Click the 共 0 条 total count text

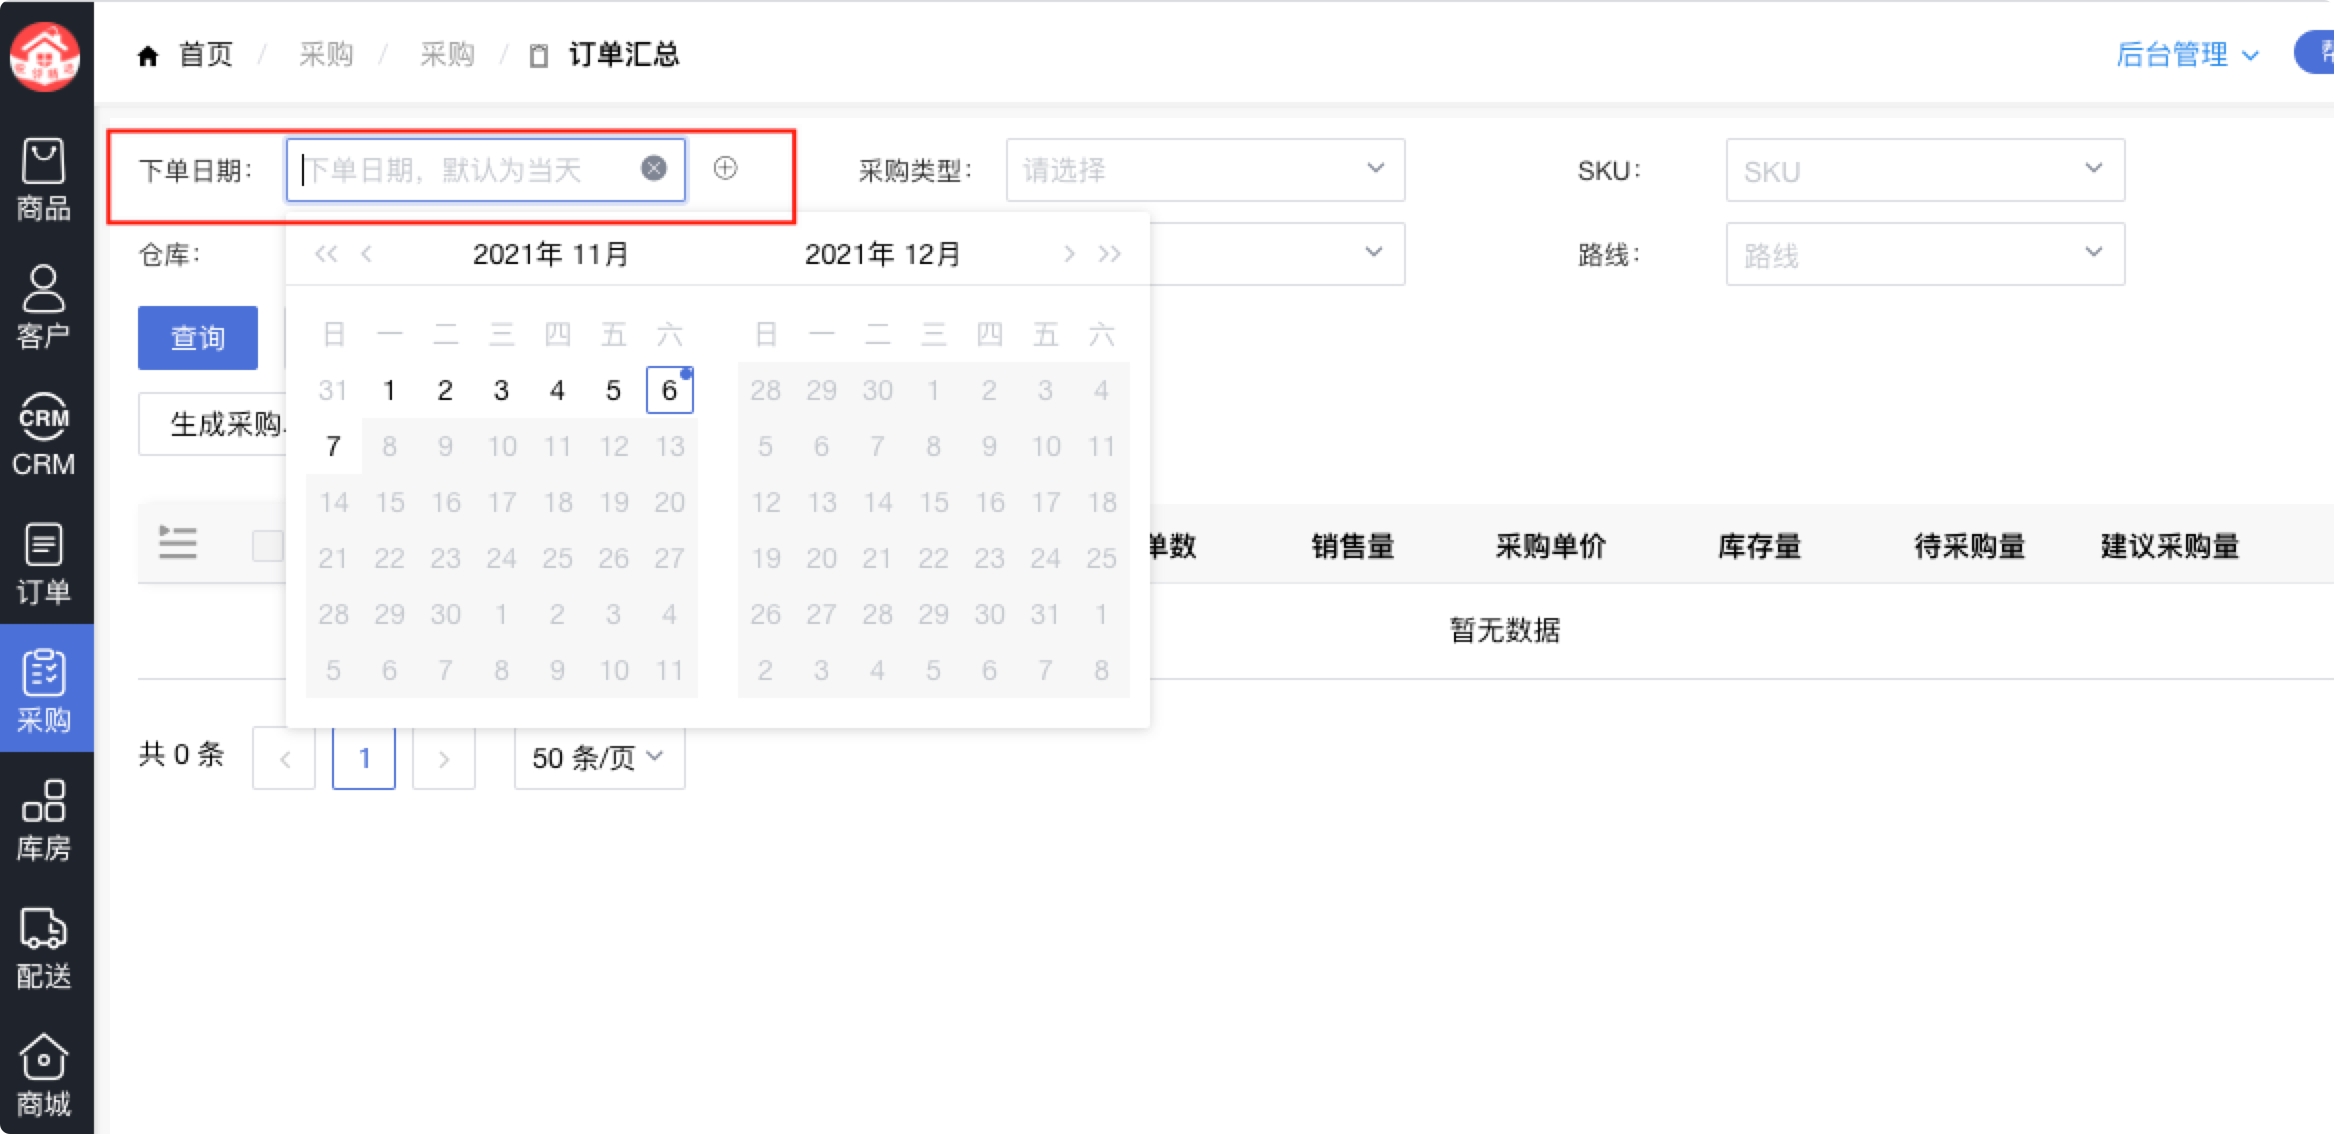[181, 754]
